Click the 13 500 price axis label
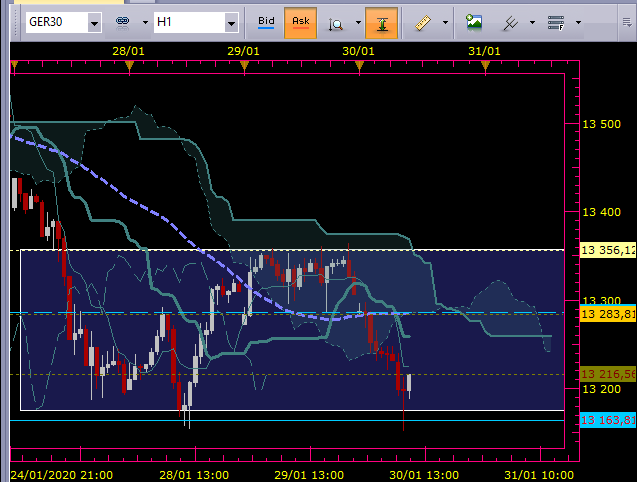Image resolution: width=637 pixels, height=482 pixels. click(602, 124)
